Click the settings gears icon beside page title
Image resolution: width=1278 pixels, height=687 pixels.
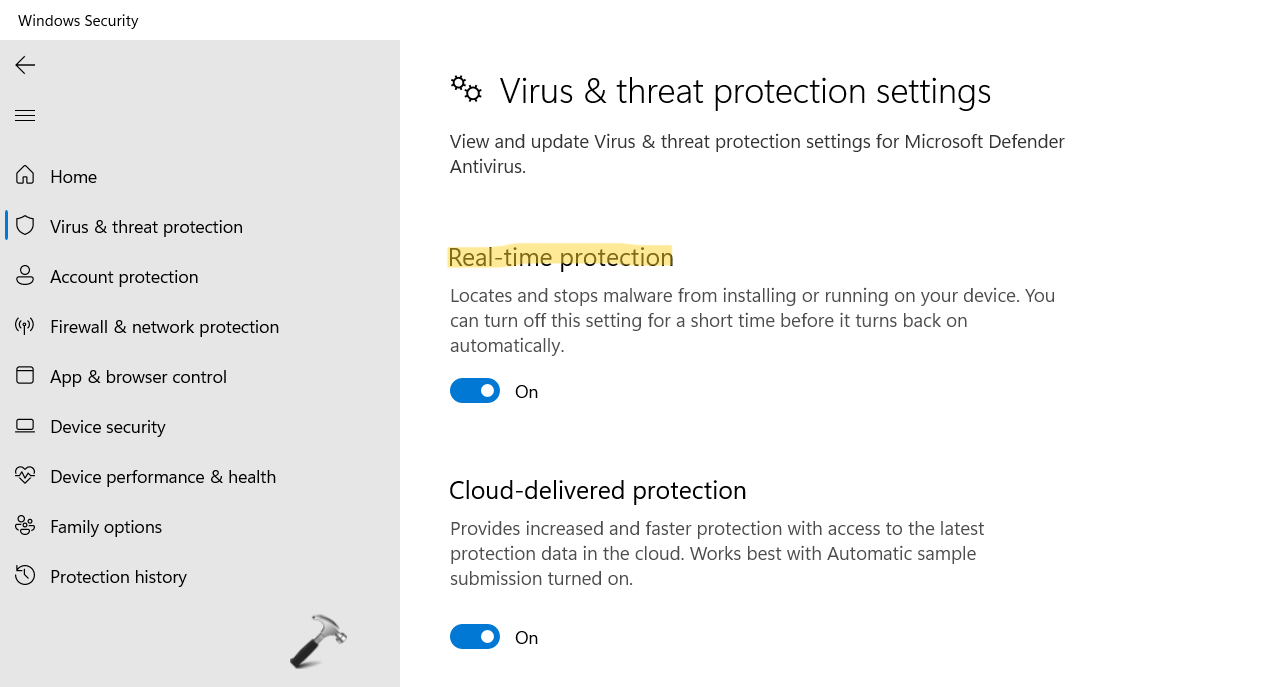[x=466, y=90]
